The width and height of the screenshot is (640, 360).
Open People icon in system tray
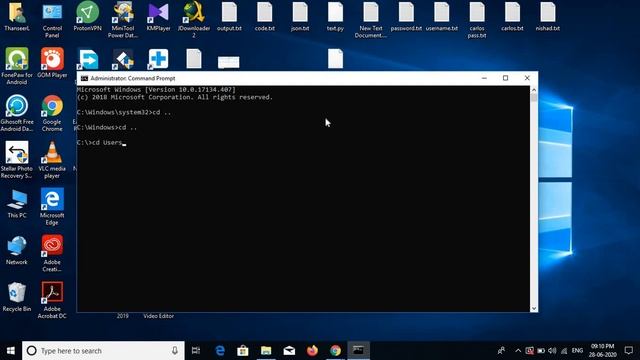tap(501, 351)
